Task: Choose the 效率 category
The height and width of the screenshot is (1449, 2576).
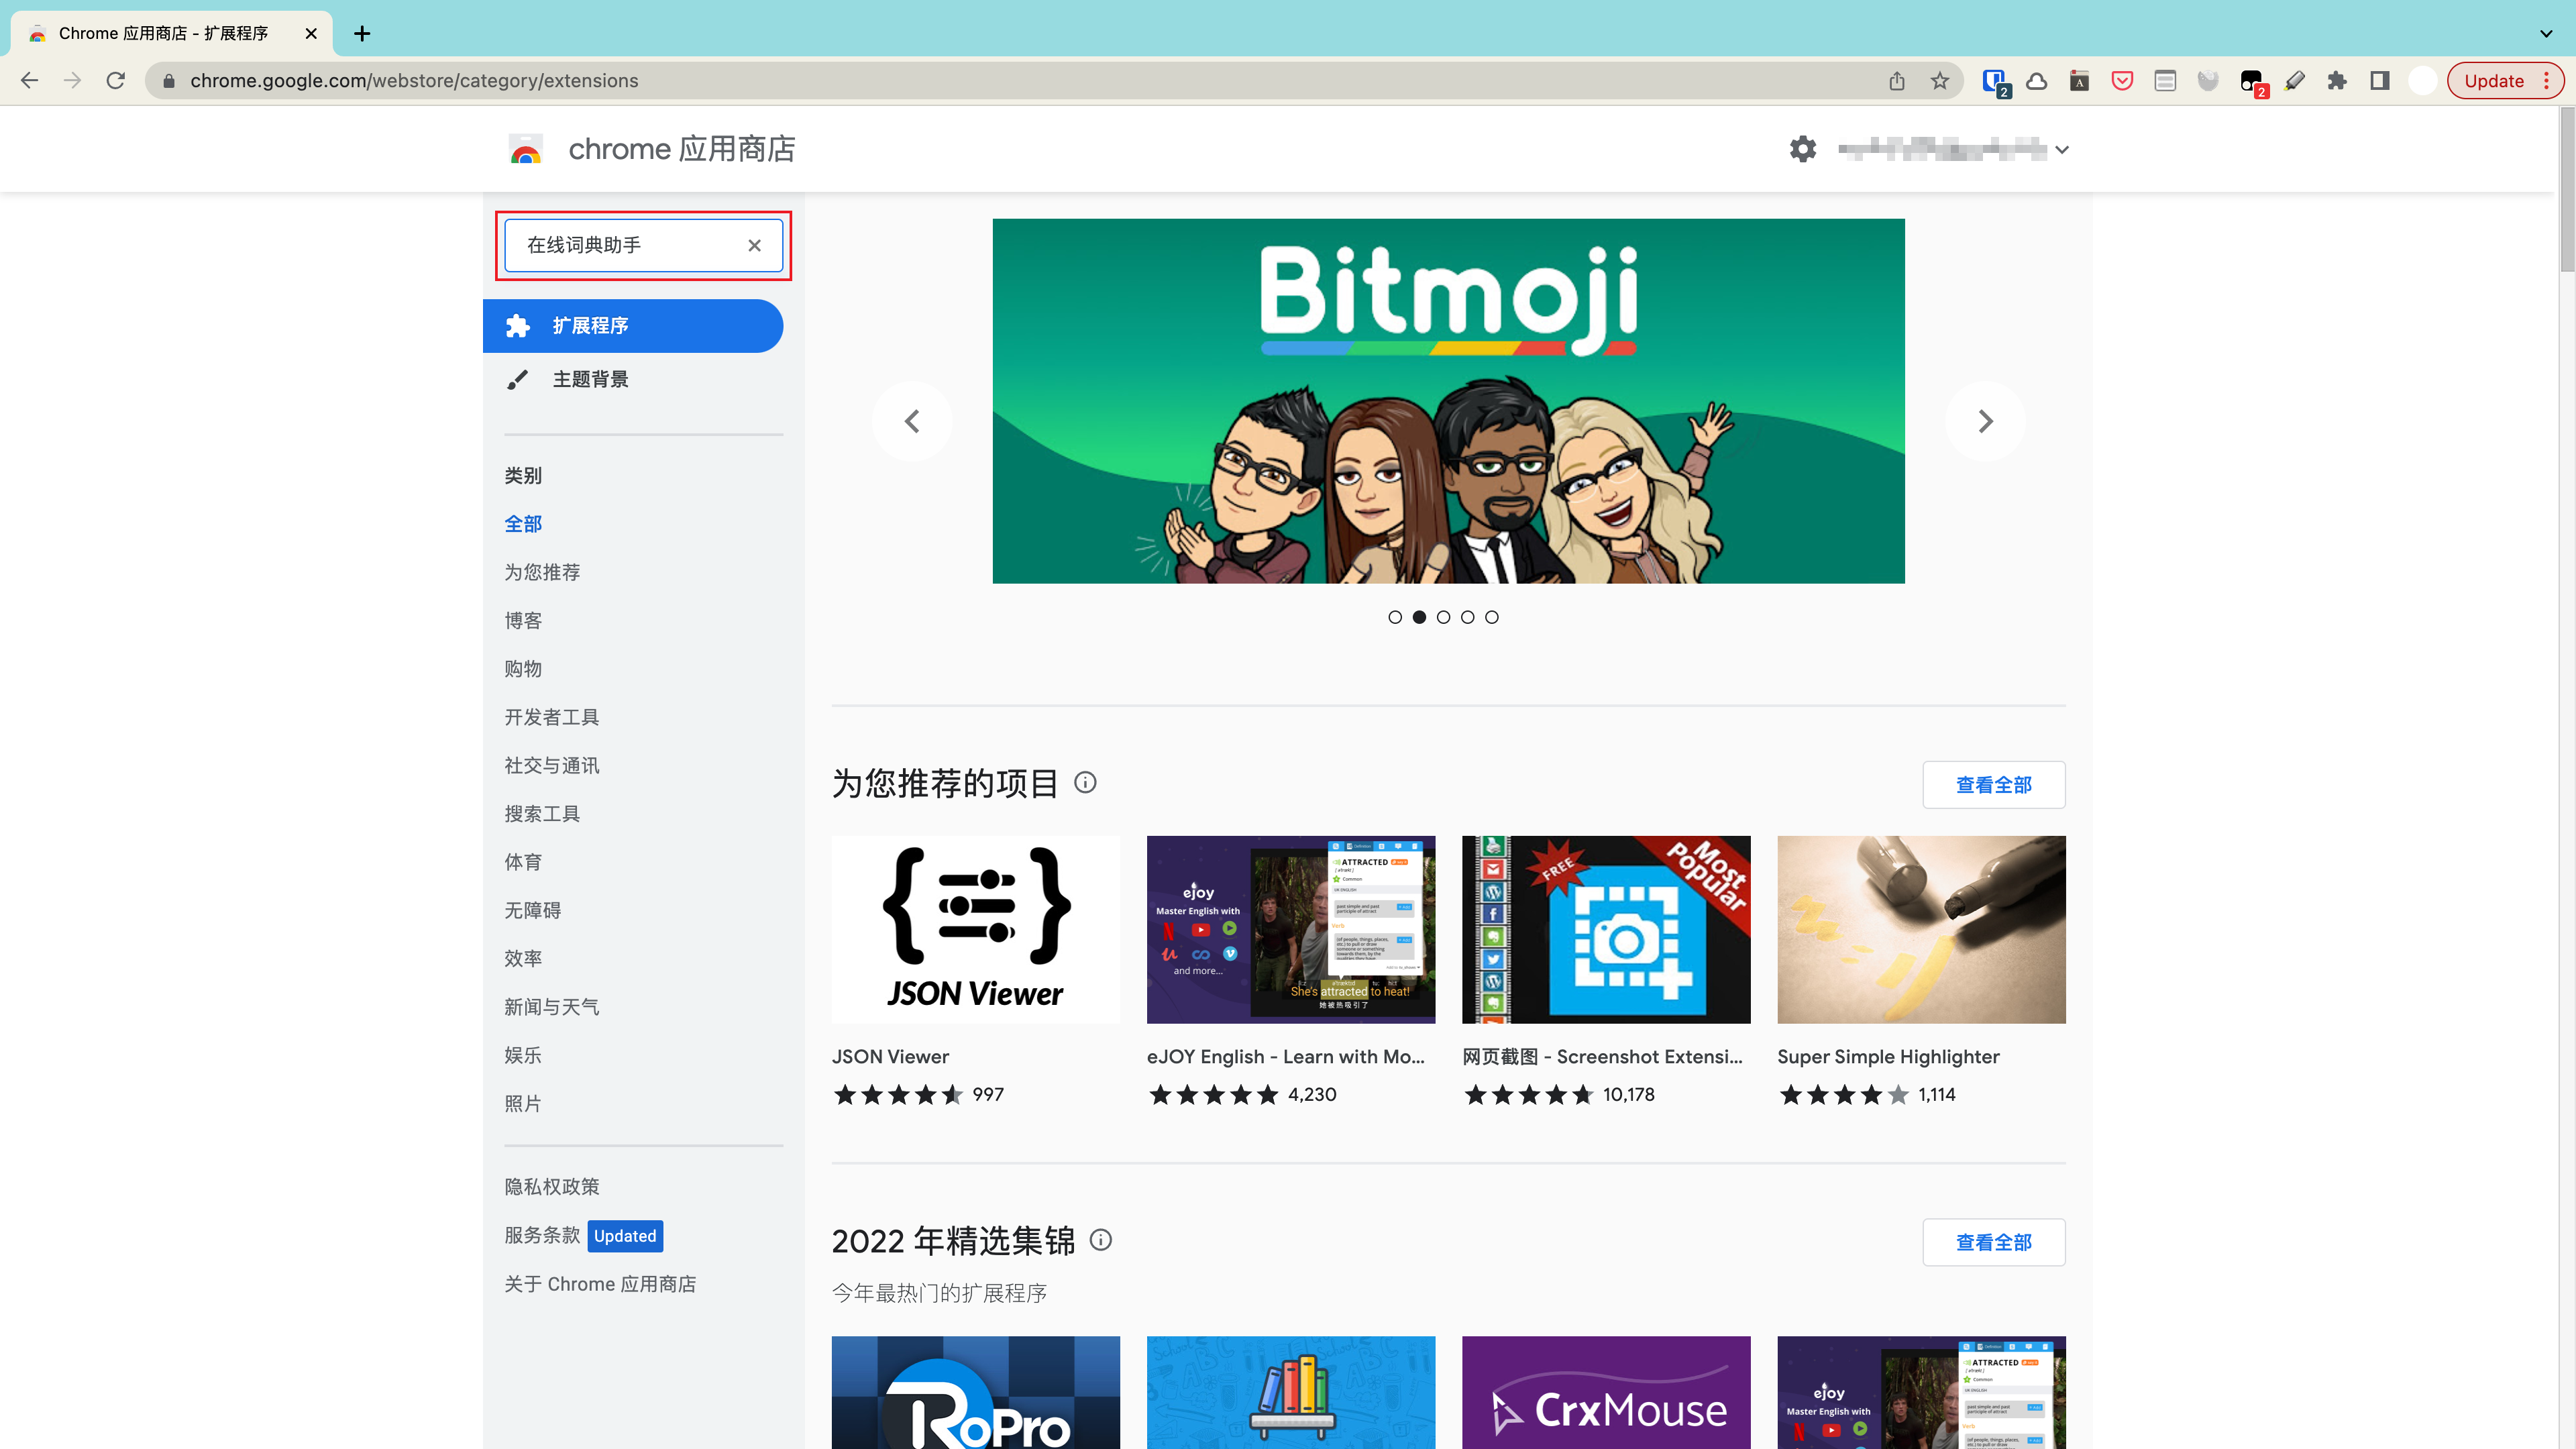Action: pyautogui.click(x=523, y=958)
